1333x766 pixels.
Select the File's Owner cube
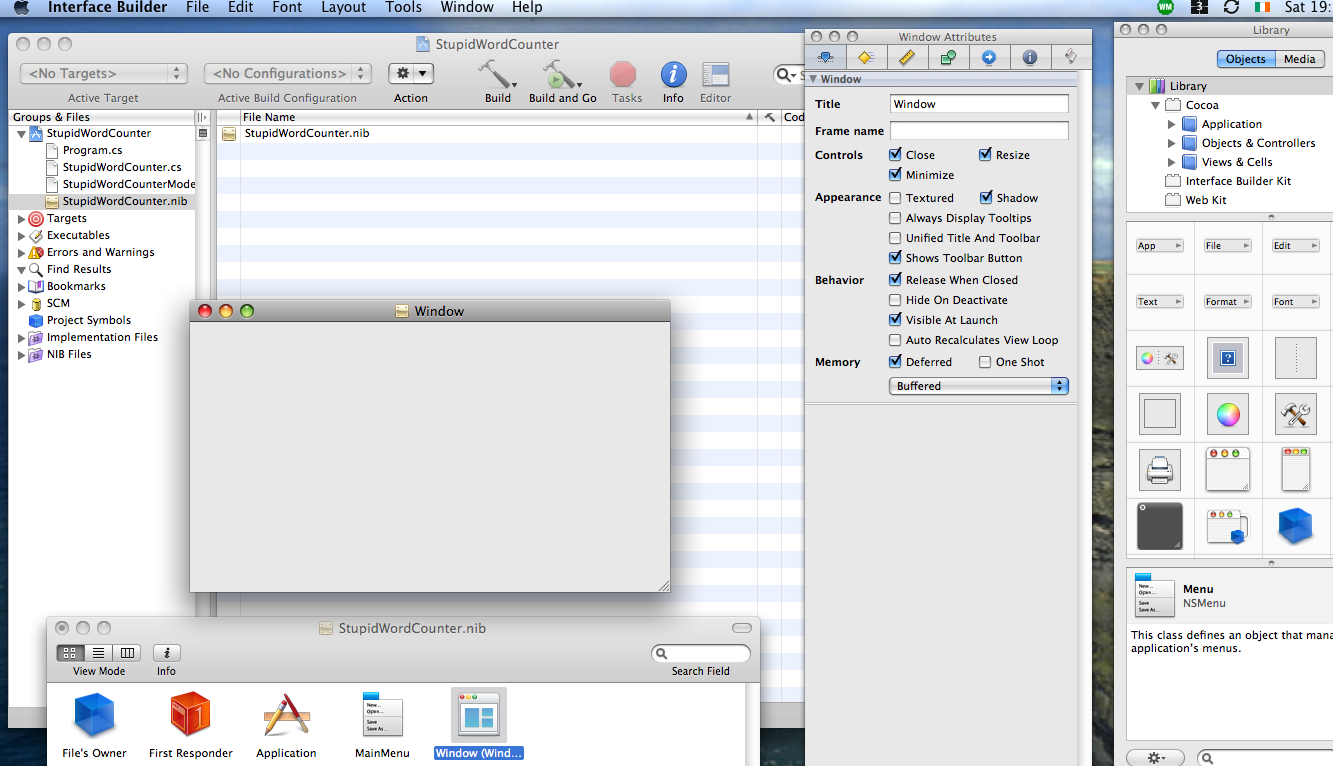point(95,715)
